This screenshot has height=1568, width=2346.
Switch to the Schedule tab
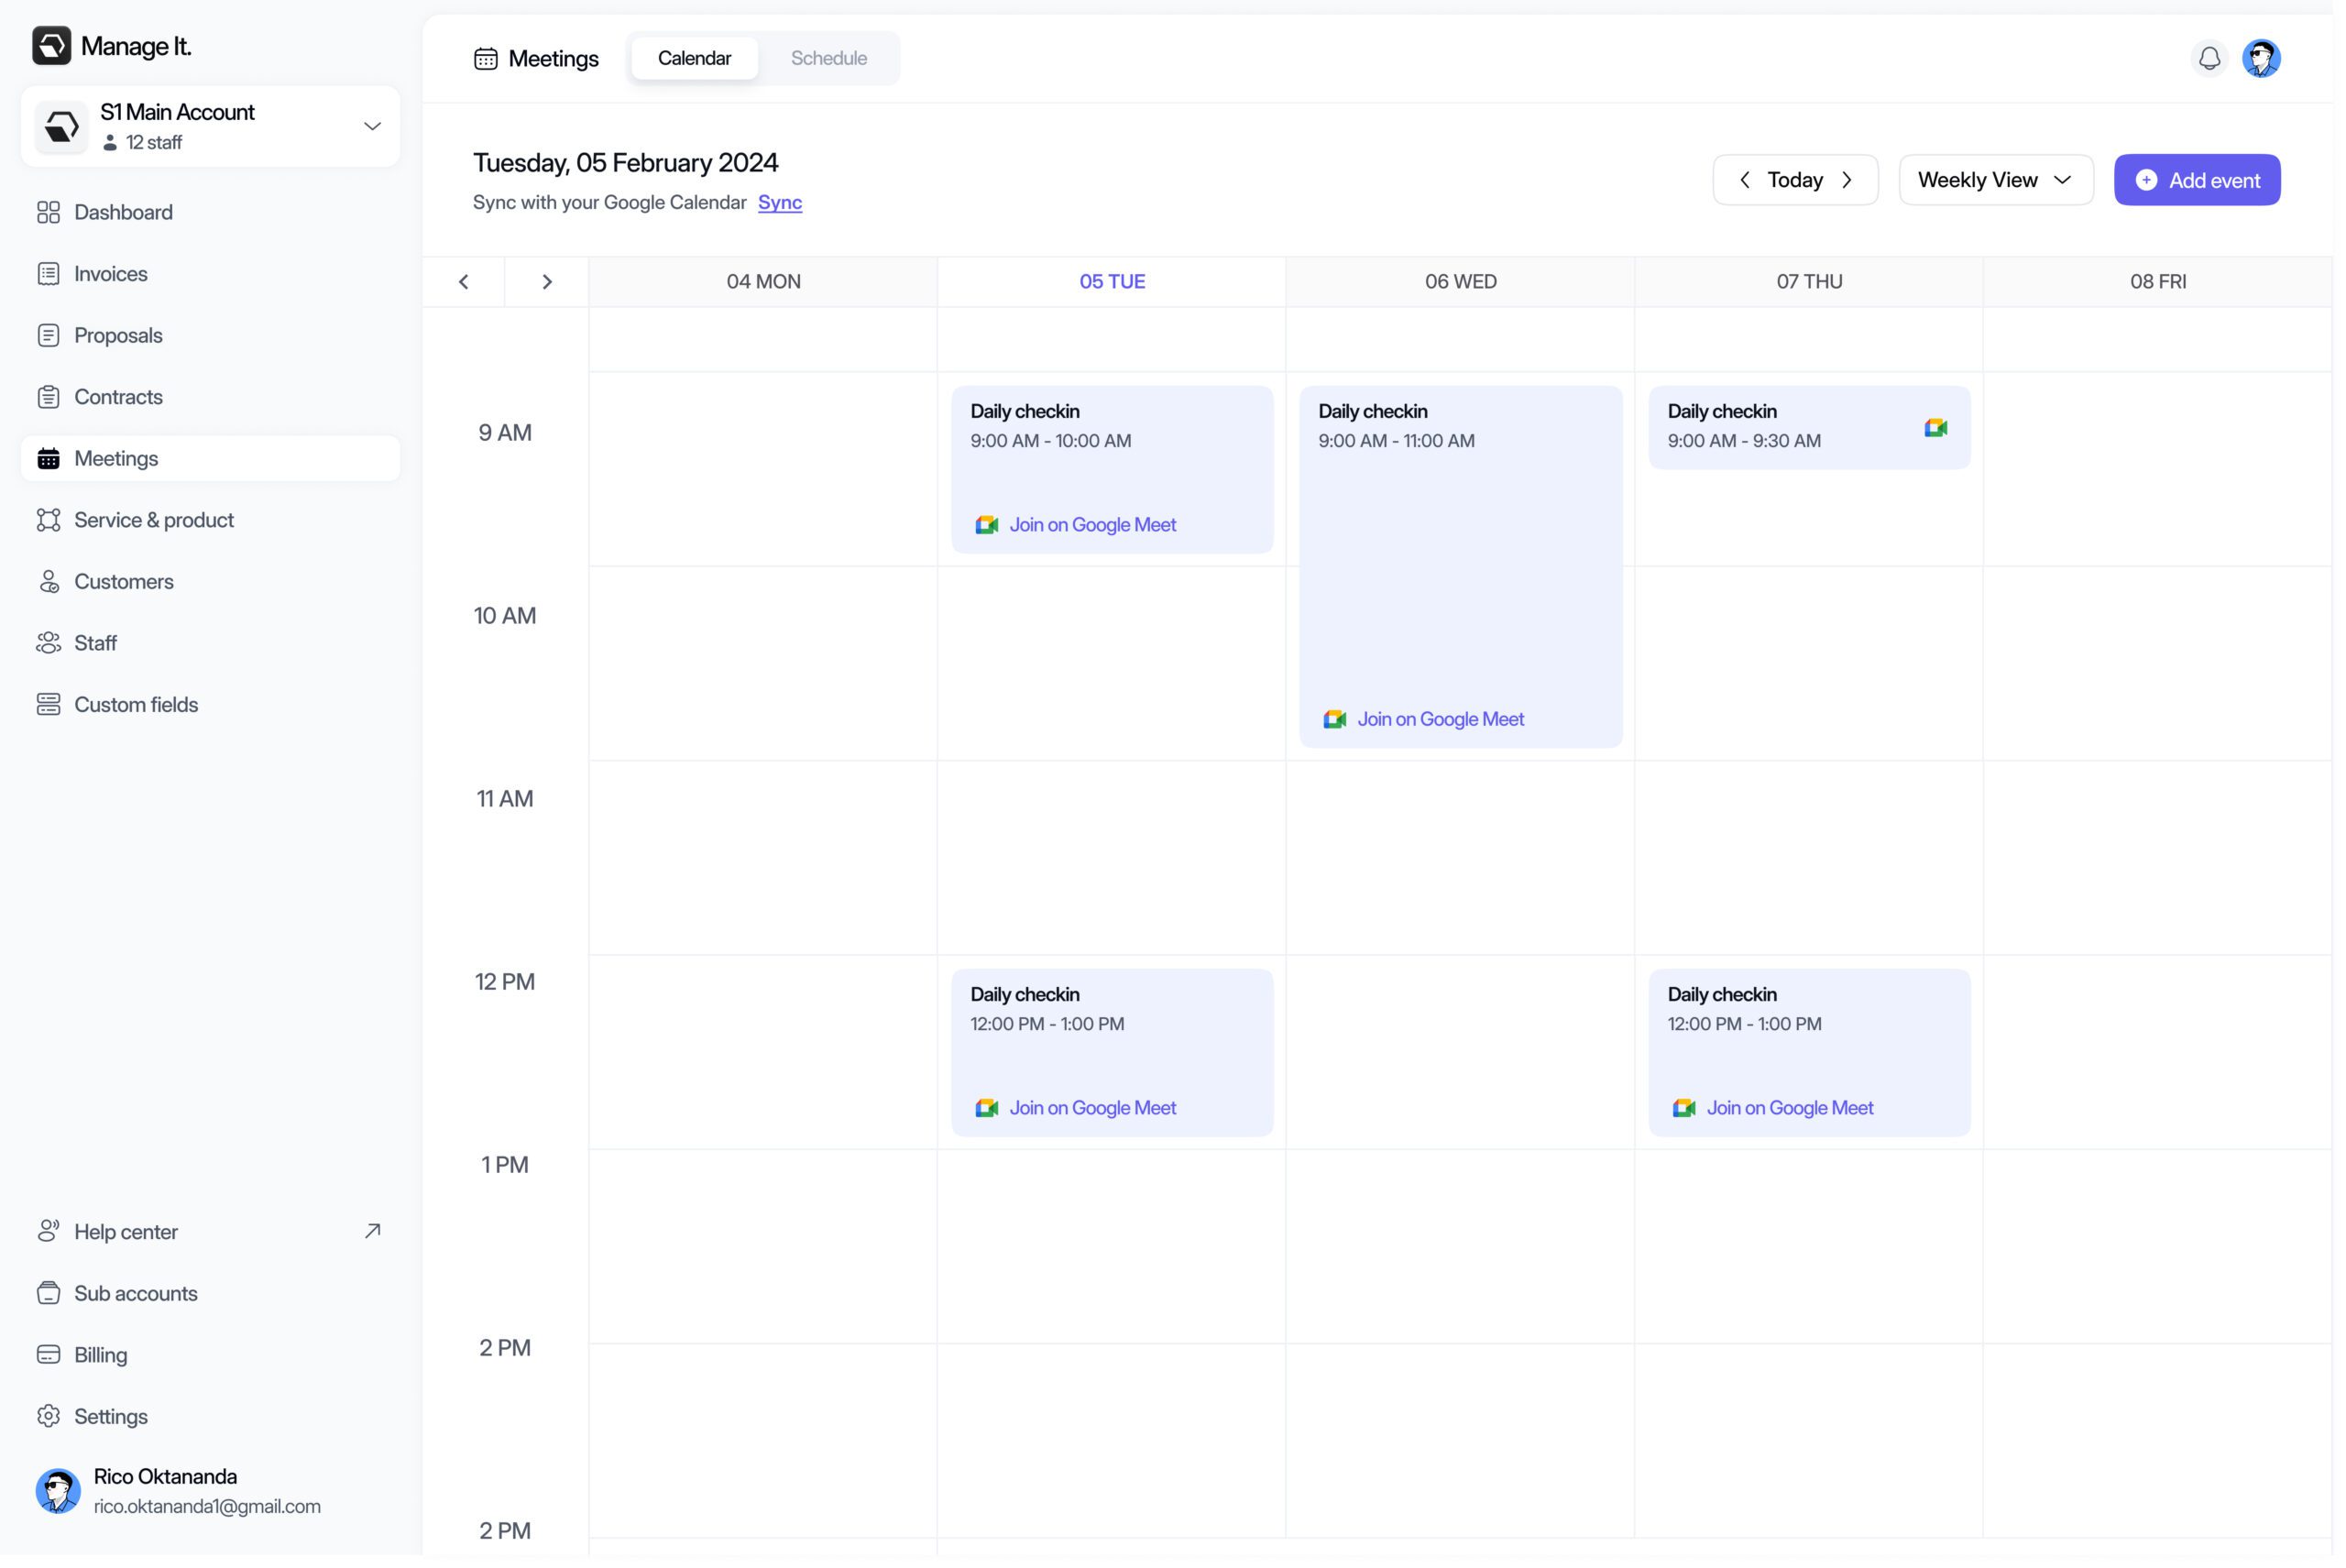830,59
